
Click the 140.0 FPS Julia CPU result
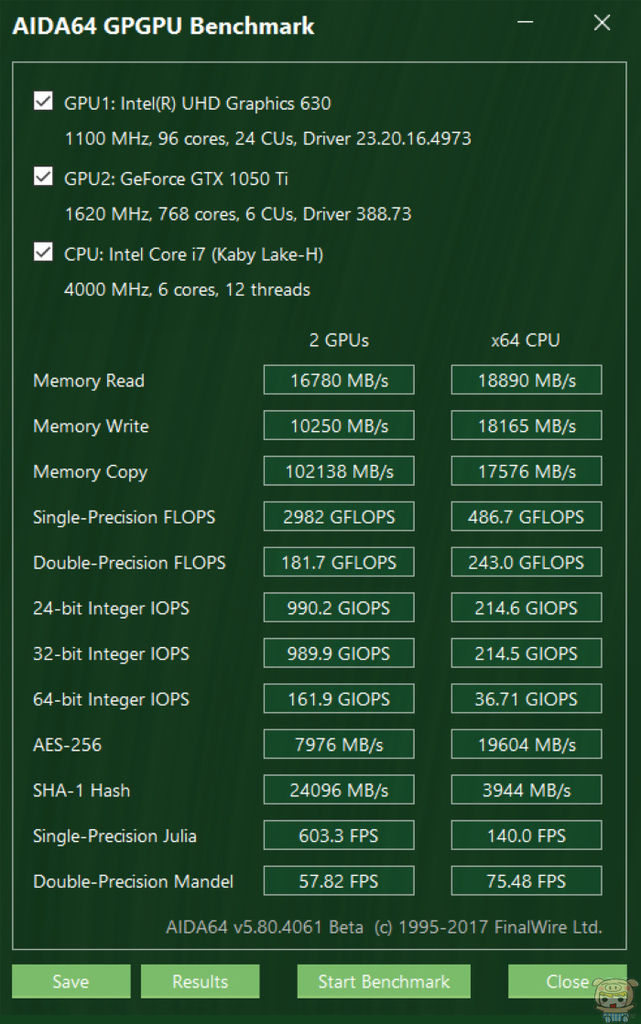point(526,836)
